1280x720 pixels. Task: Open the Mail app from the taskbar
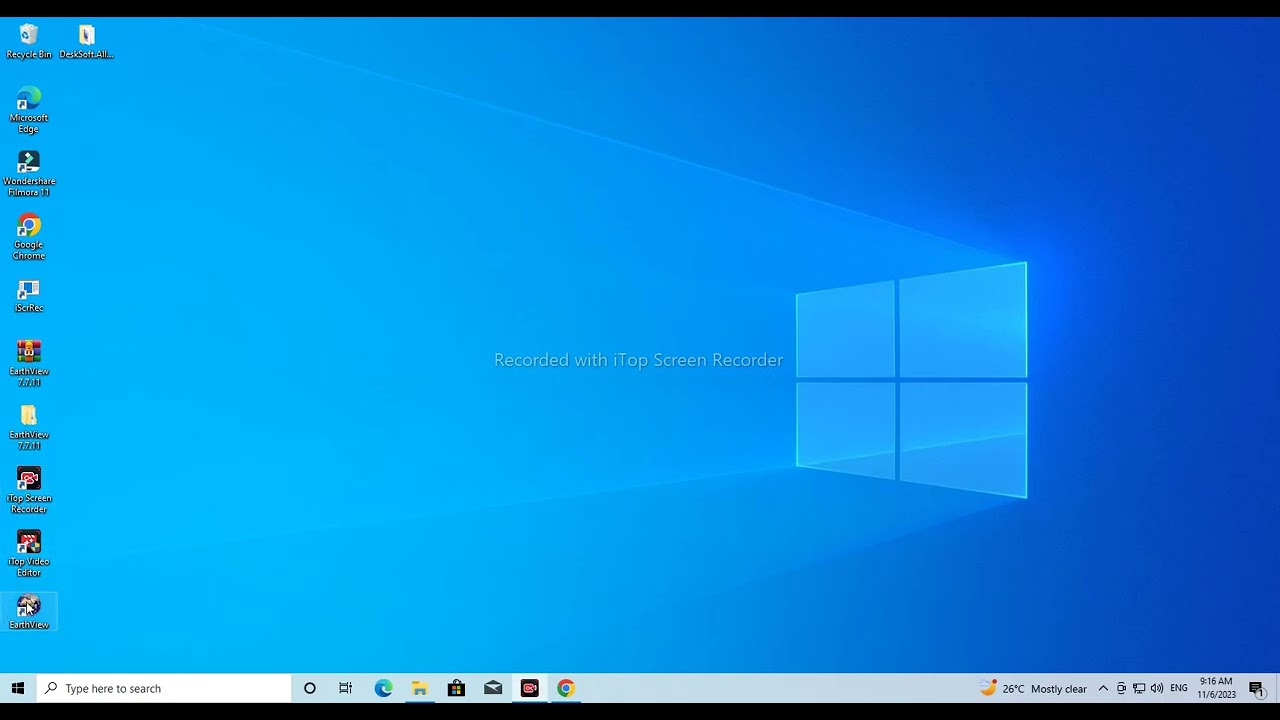pos(493,688)
